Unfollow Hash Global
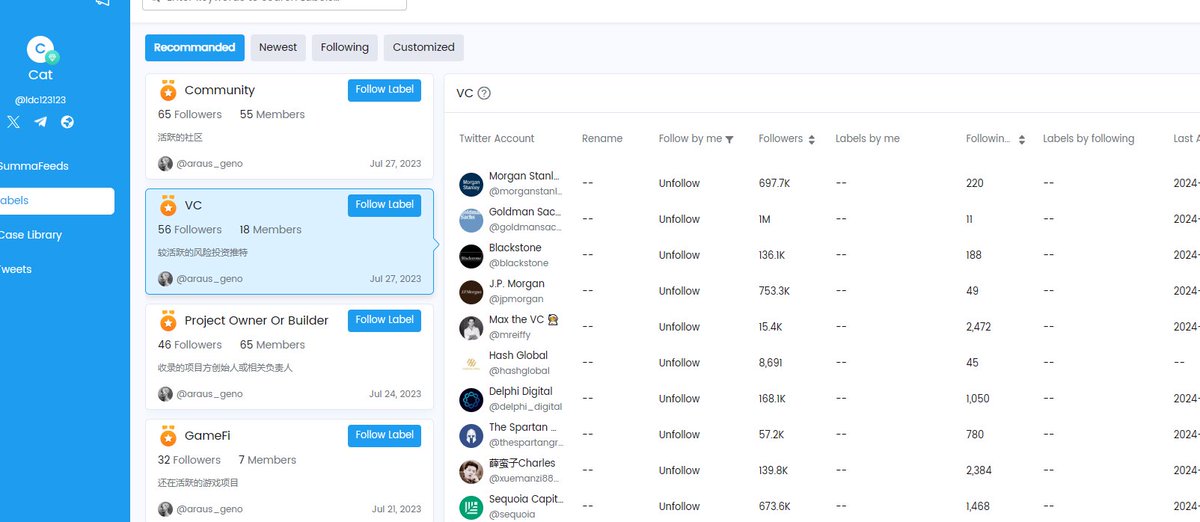Viewport: 1200px width, 522px height. pyautogui.click(x=679, y=364)
